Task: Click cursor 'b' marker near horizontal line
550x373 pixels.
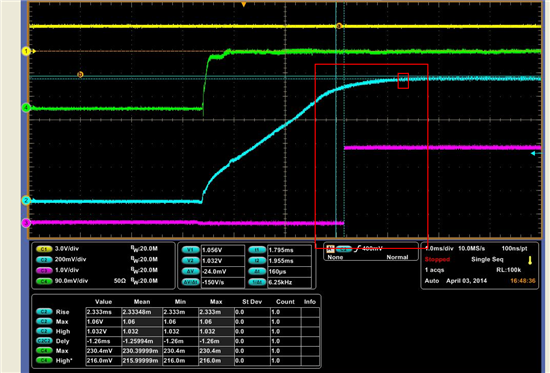Action: (80, 74)
